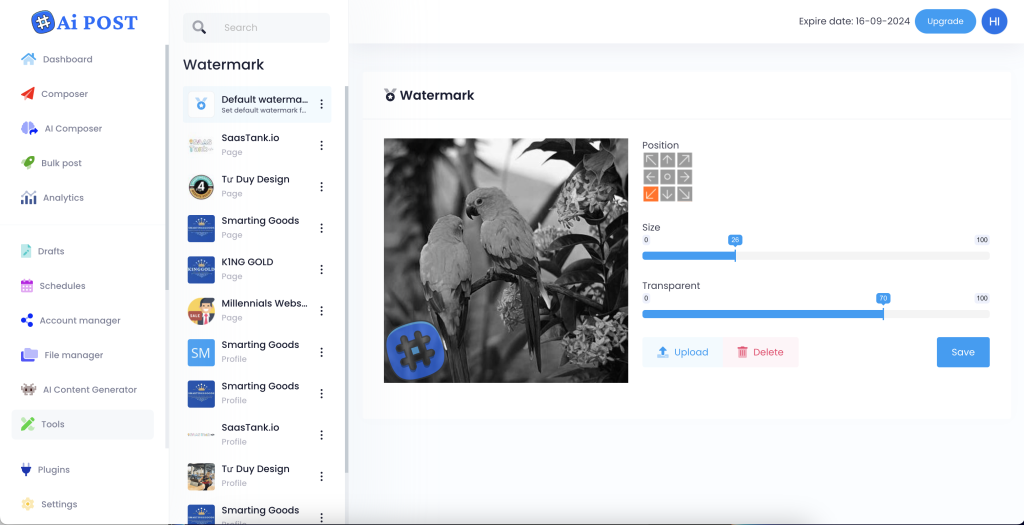
Task: Open options menu for KING GOLD page
Action: coord(321,269)
